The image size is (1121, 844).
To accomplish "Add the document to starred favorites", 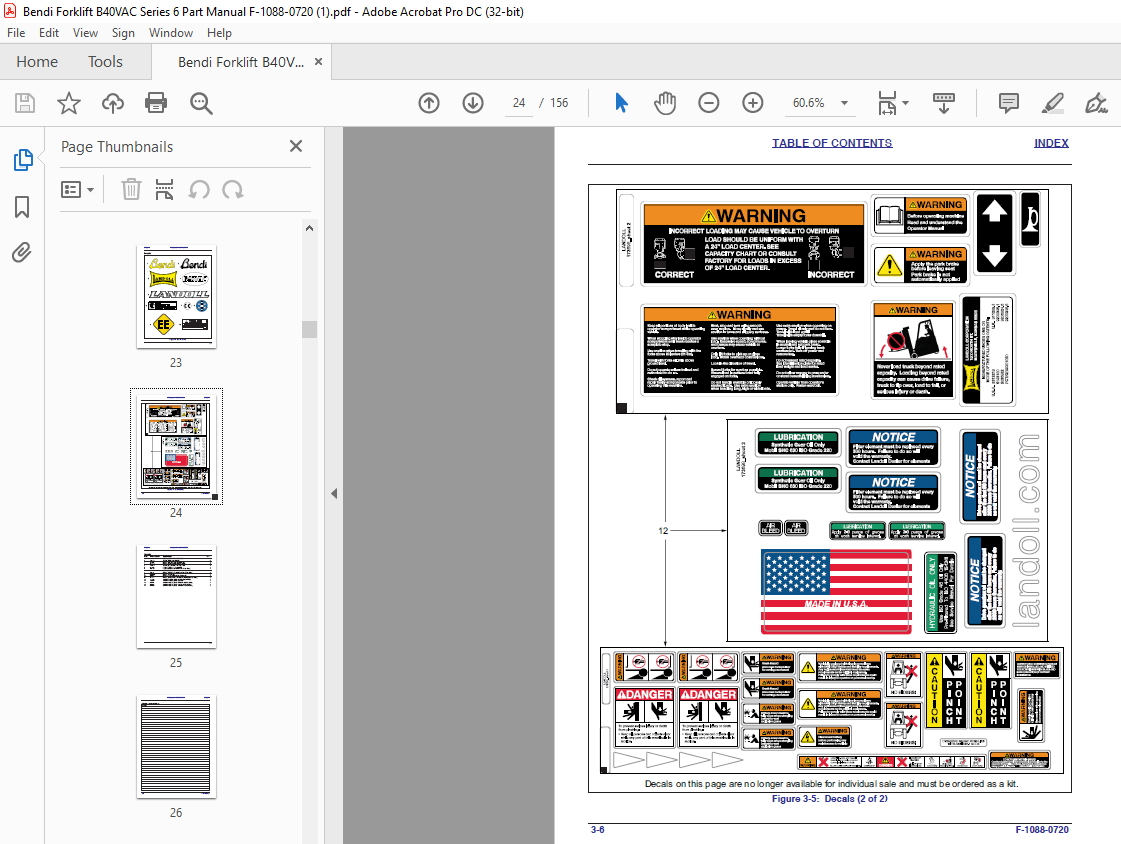I will [69, 103].
